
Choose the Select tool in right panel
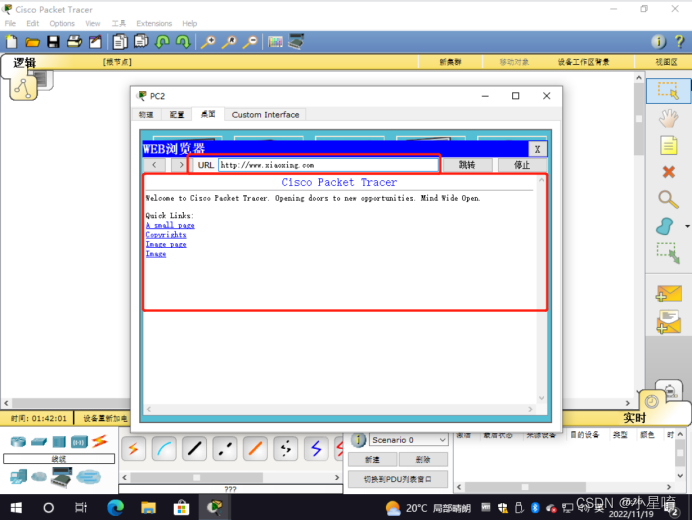coord(668,90)
